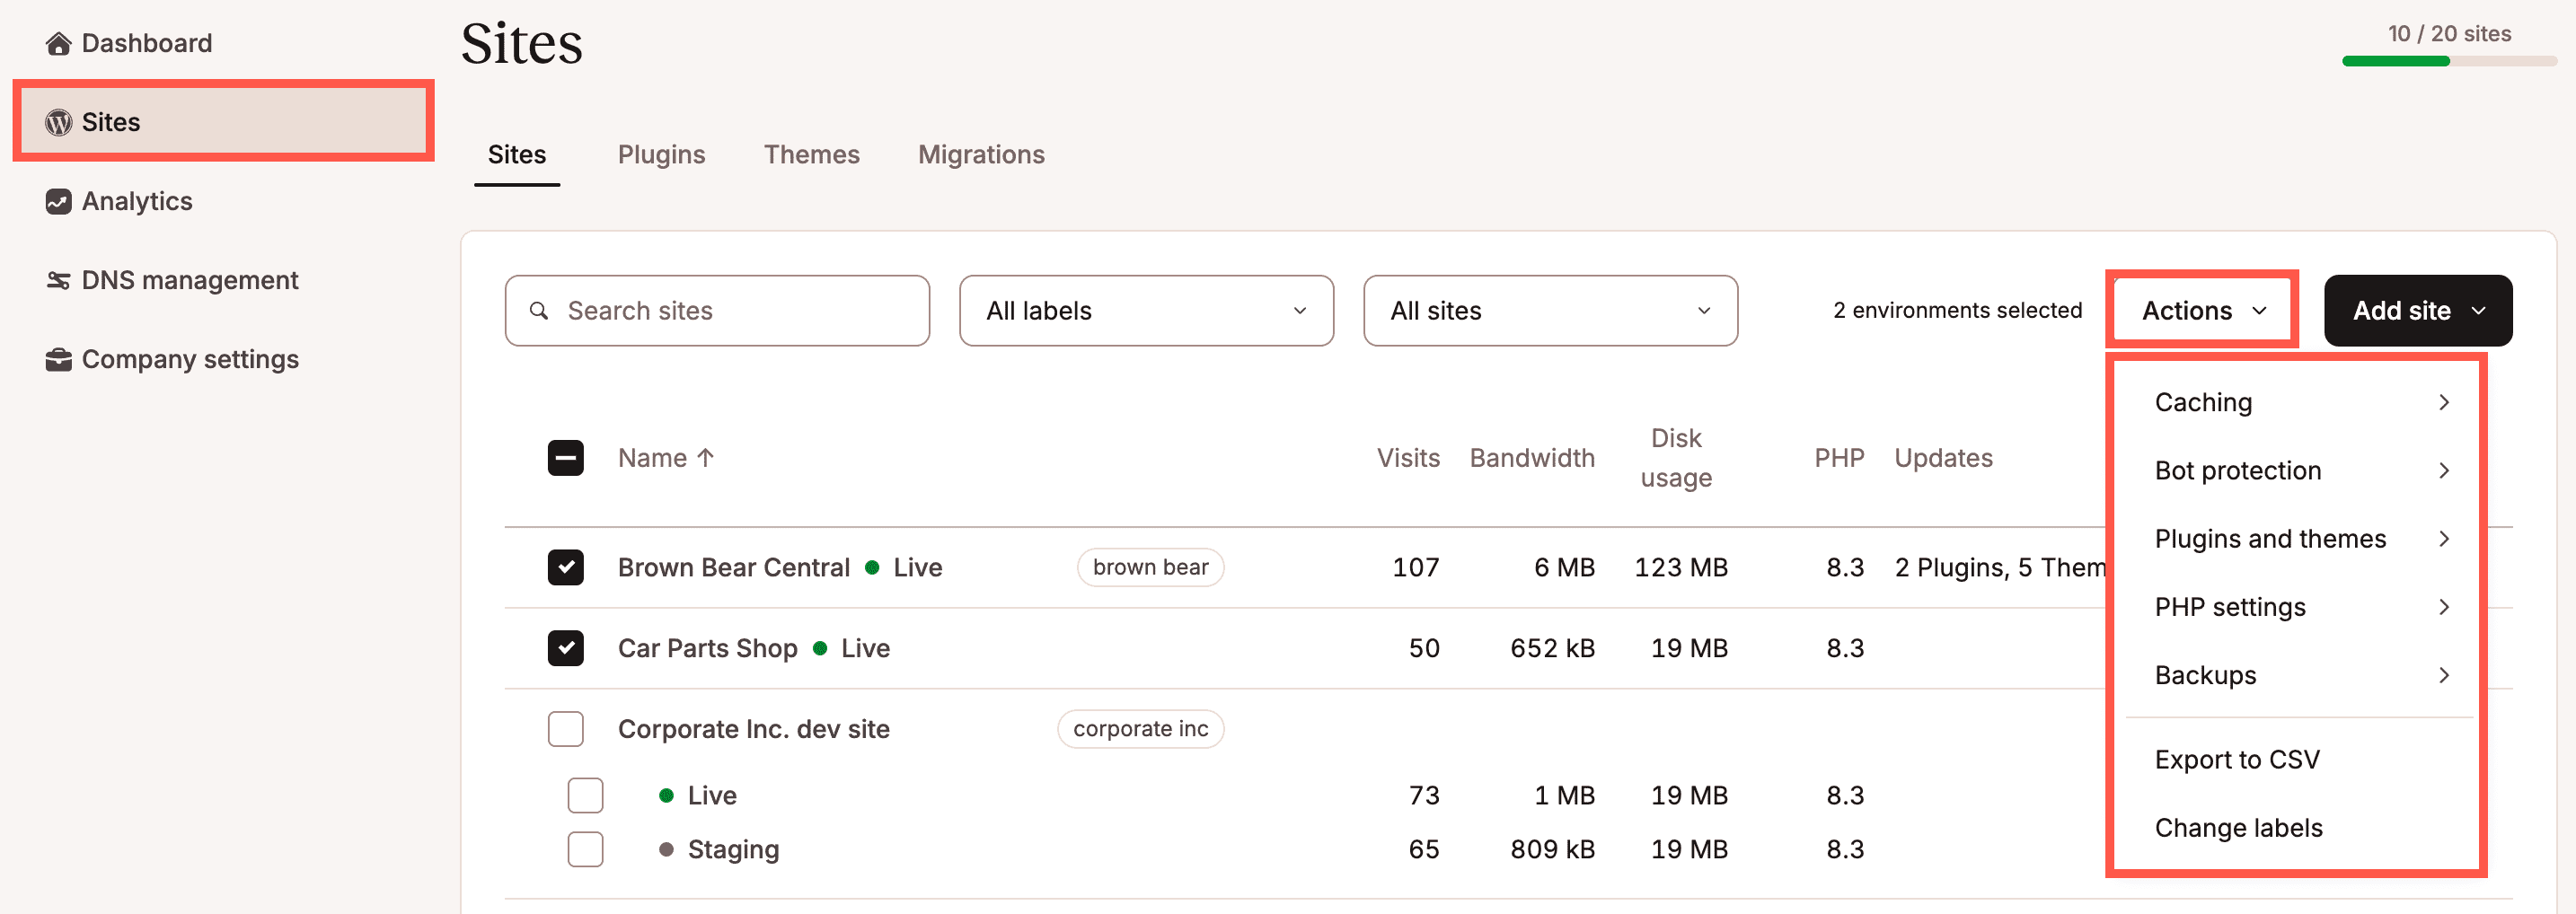
Task: Check the Corporate Inc. dev site checkbox
Action: [565, 729]
